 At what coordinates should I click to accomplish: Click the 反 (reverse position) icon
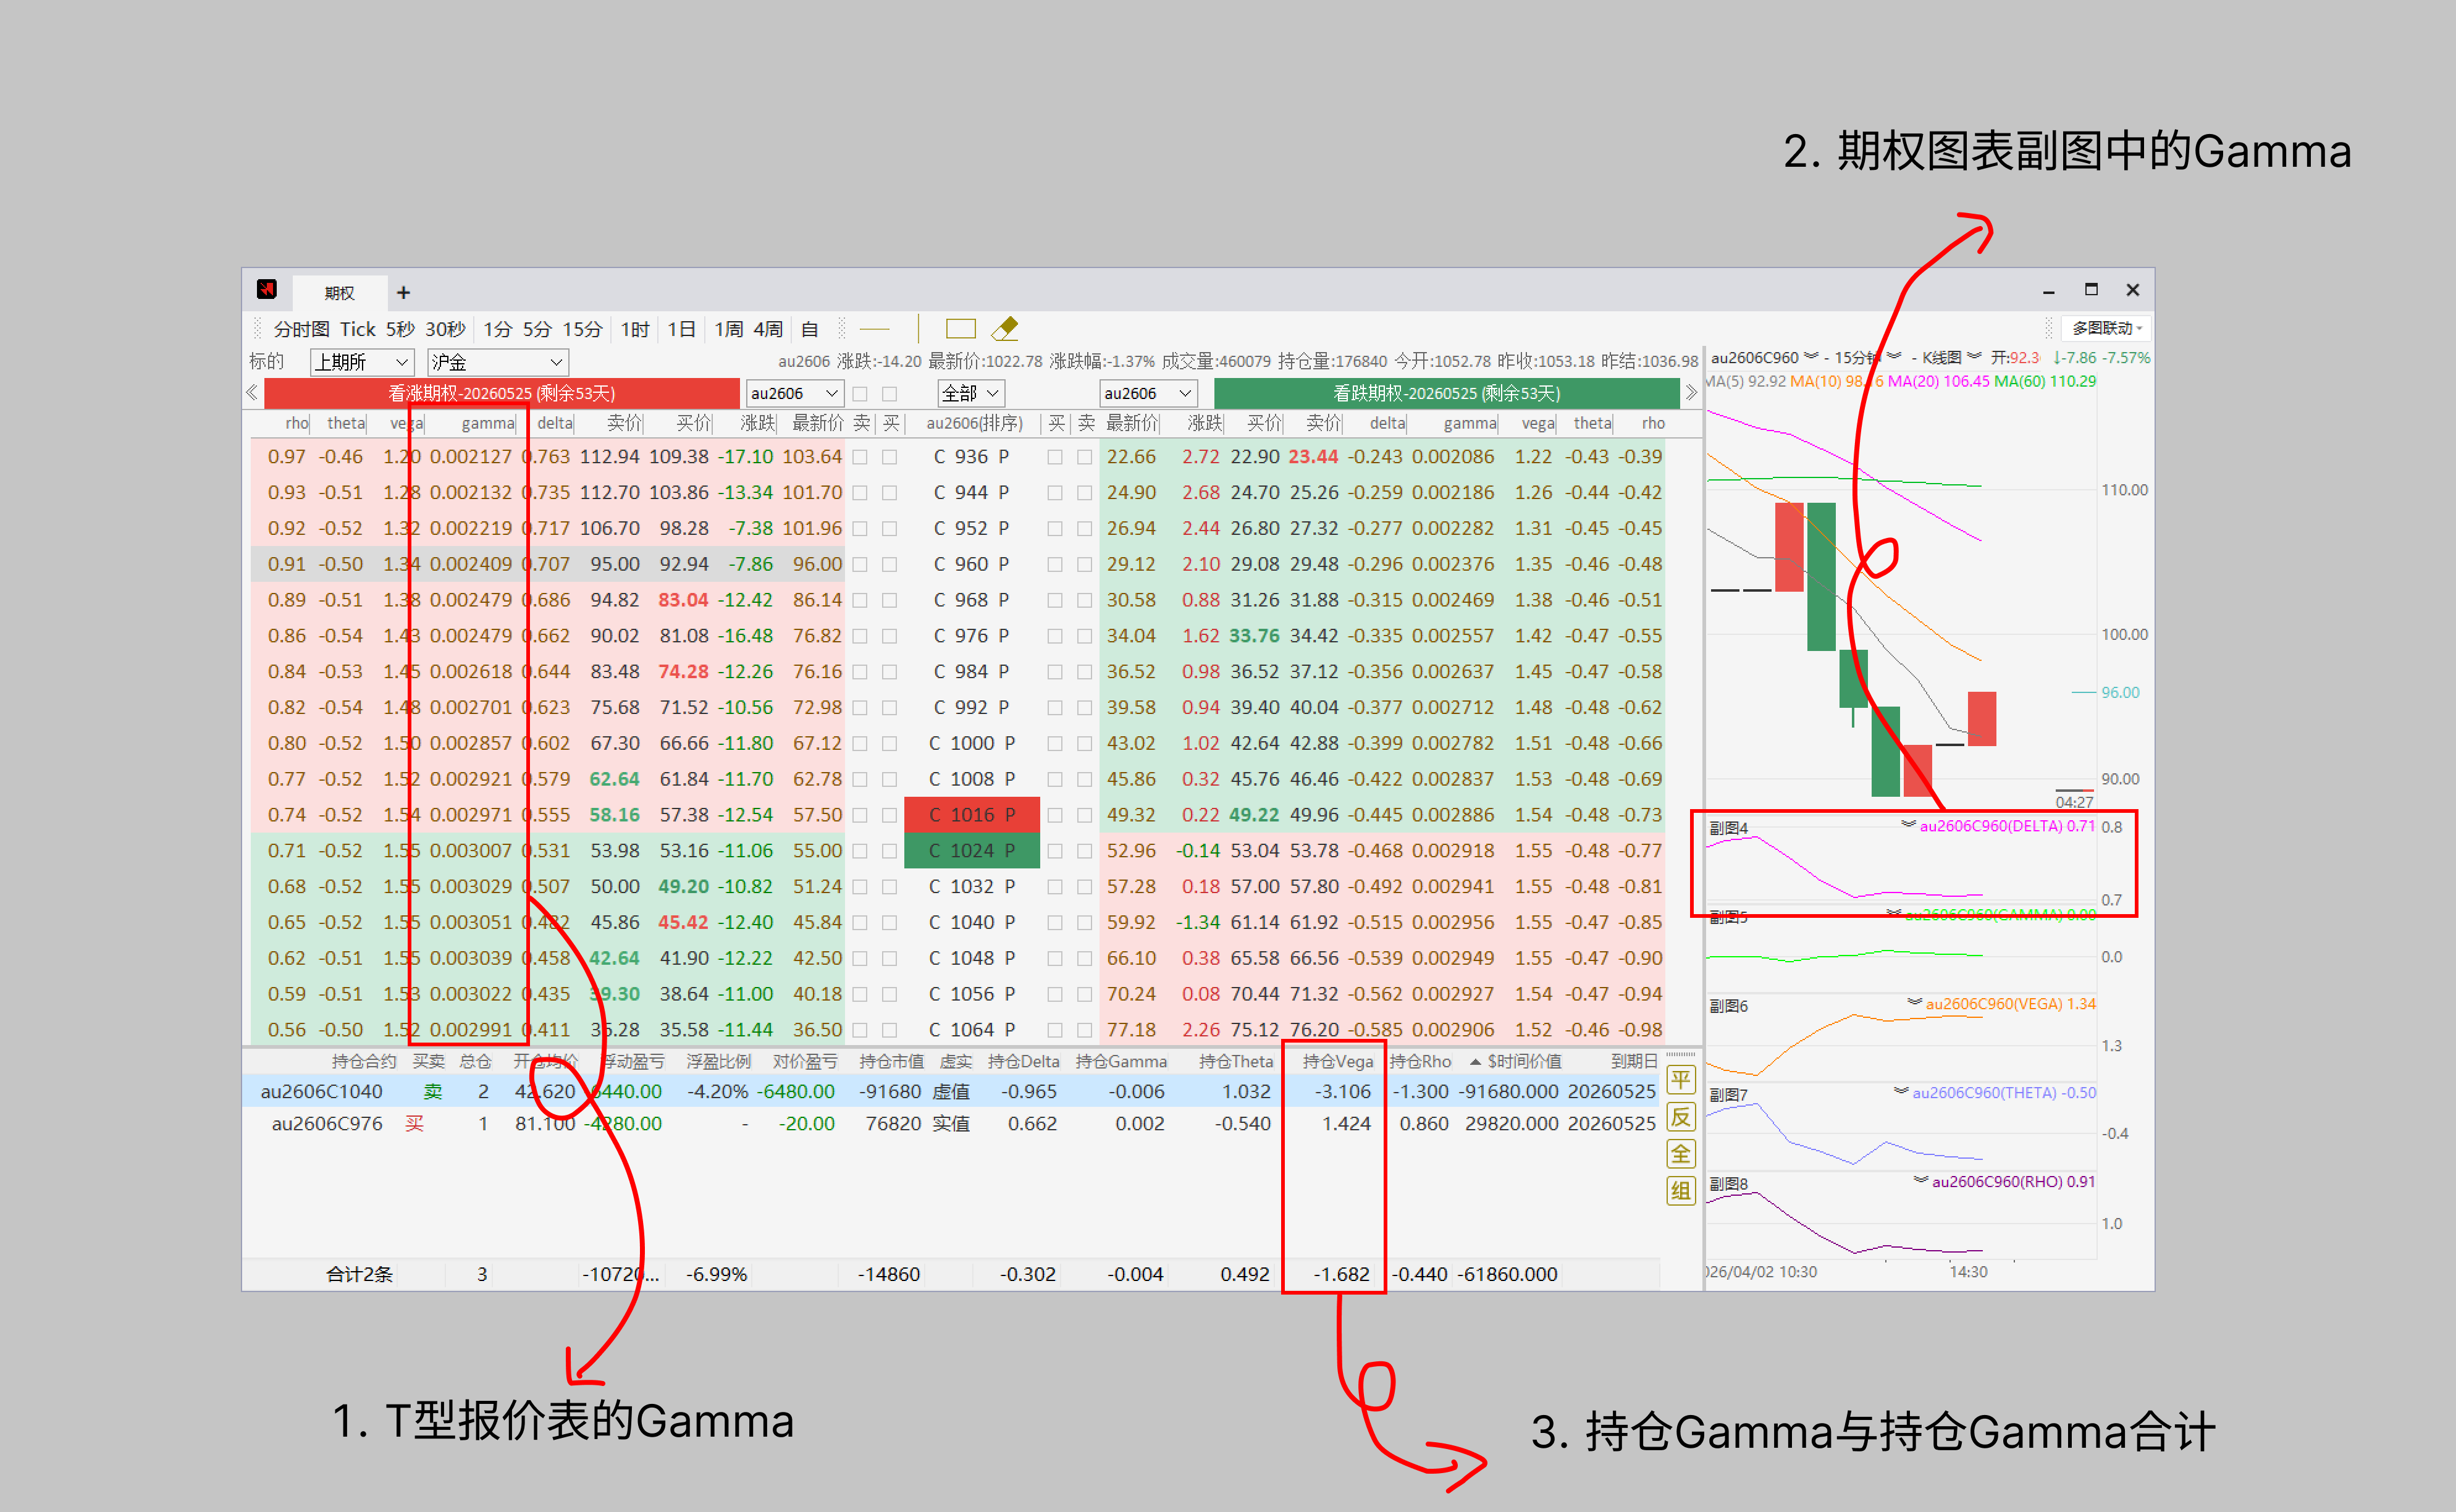pos(1680,1118)
